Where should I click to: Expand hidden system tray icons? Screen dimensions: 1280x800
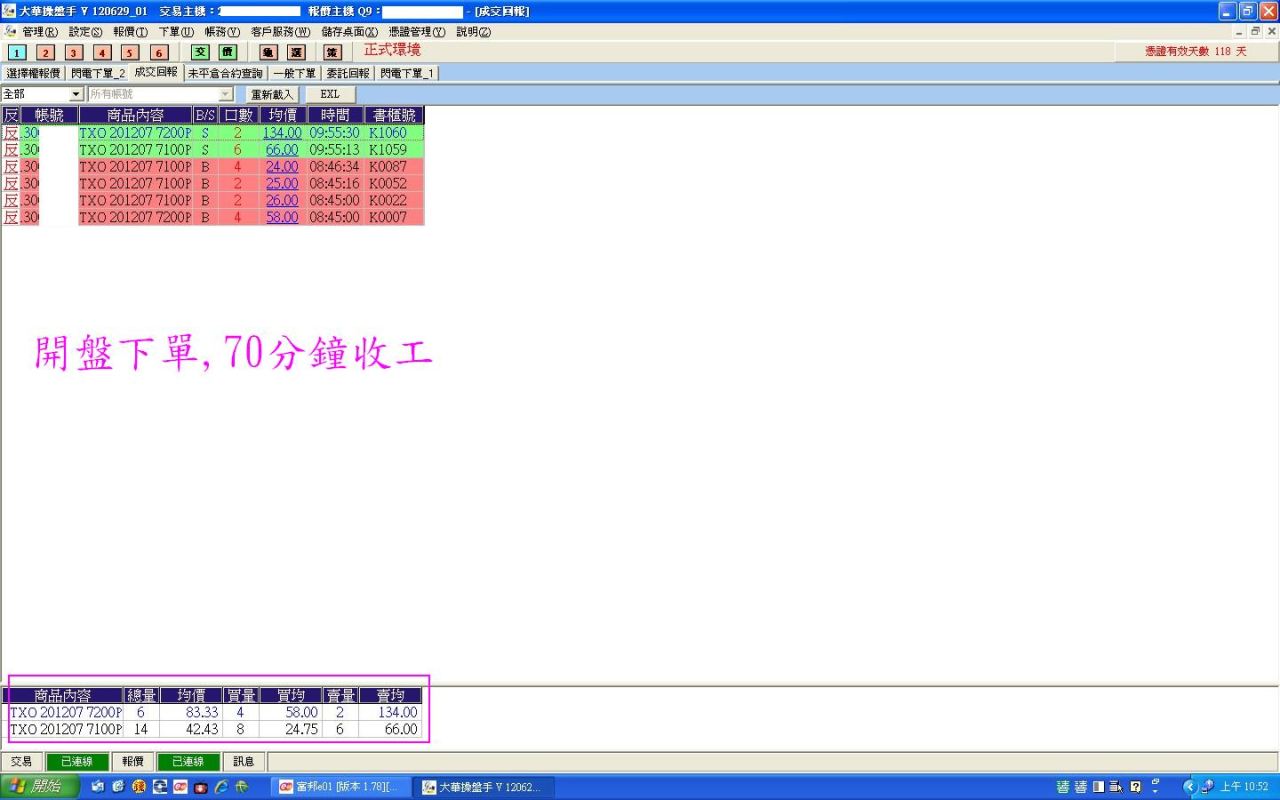[1189, 787]
